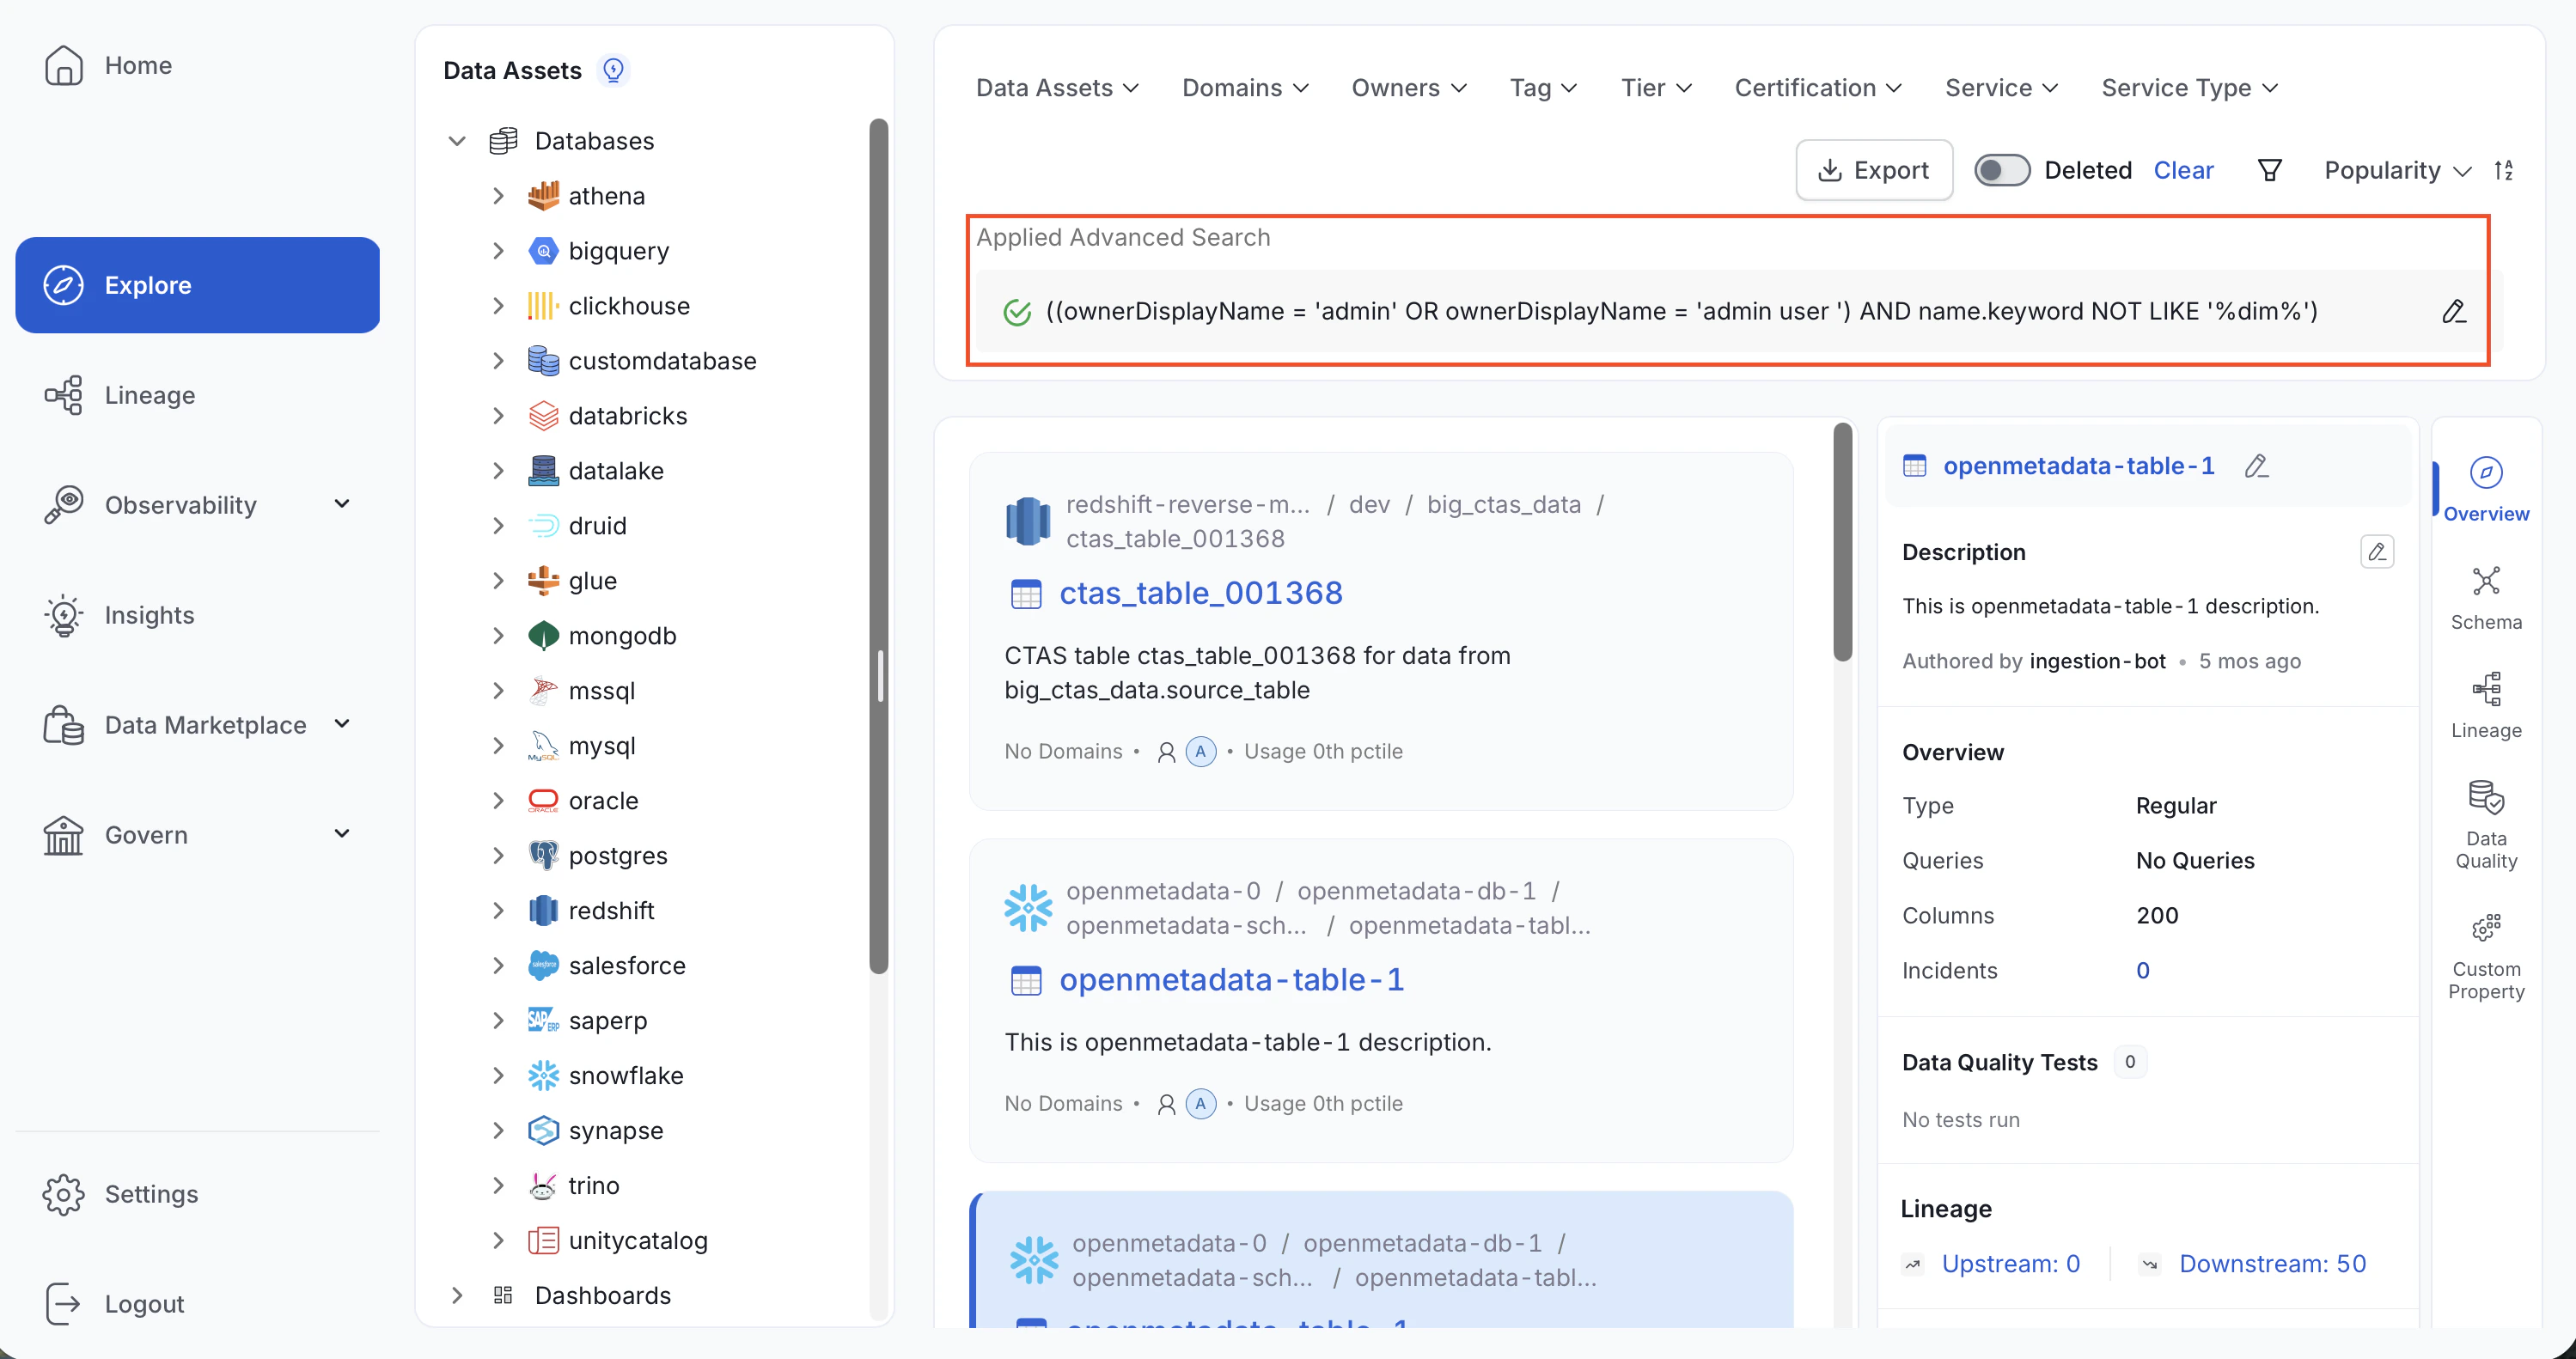The width and height of the screenshot is (2576, 1359).
Task: Open the openmetadata-table-1 summary panel title
Action: tap(2078, 466)
